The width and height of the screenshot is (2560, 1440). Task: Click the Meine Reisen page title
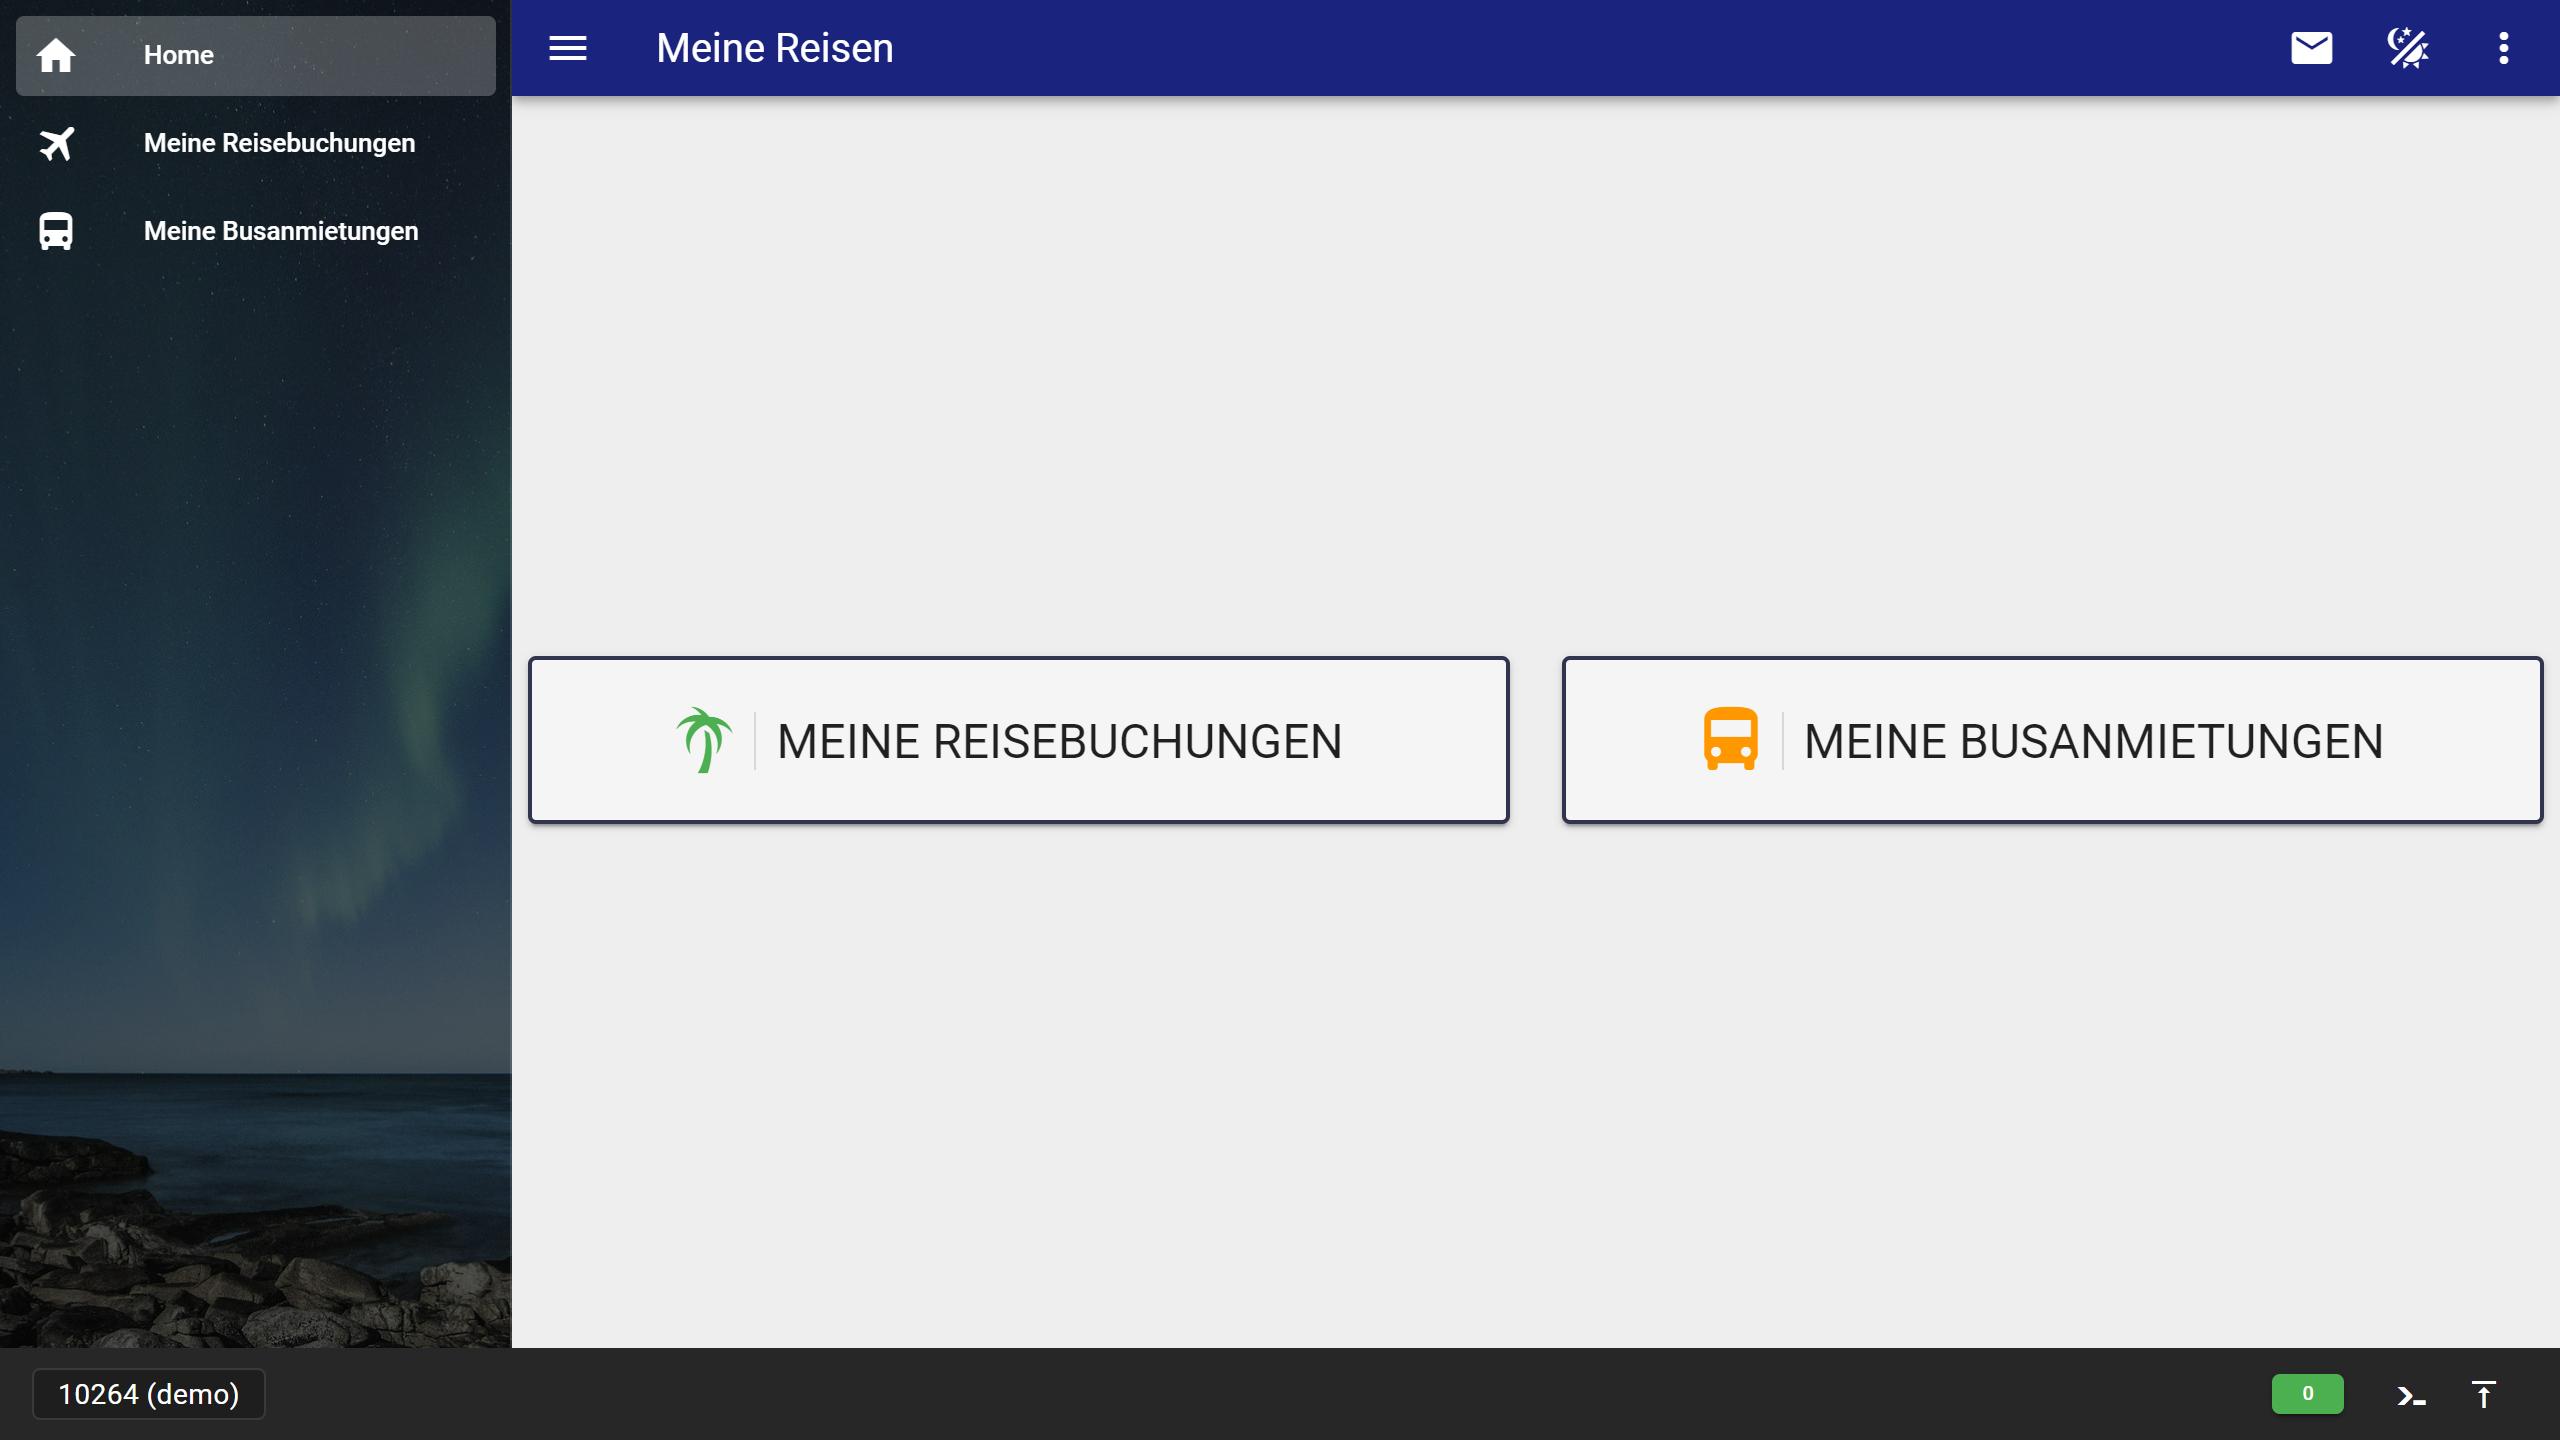775,48
